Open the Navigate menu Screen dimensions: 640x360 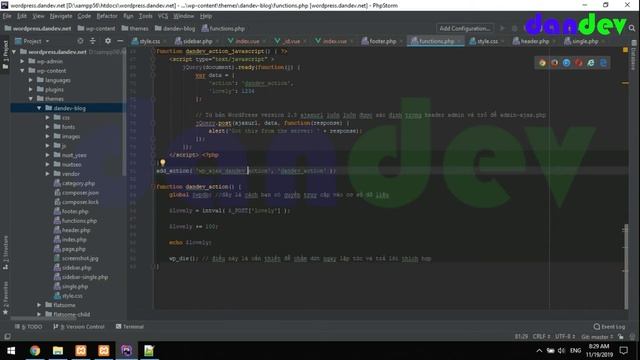[x=61, y=16]
